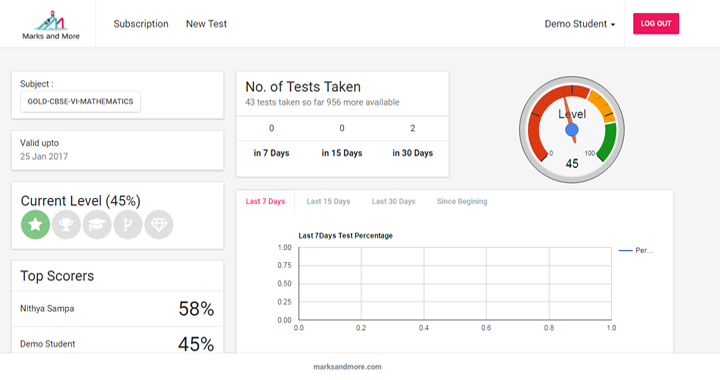Switch to the Last 7 Days tab
720x380 pixels.
(265, 201)
